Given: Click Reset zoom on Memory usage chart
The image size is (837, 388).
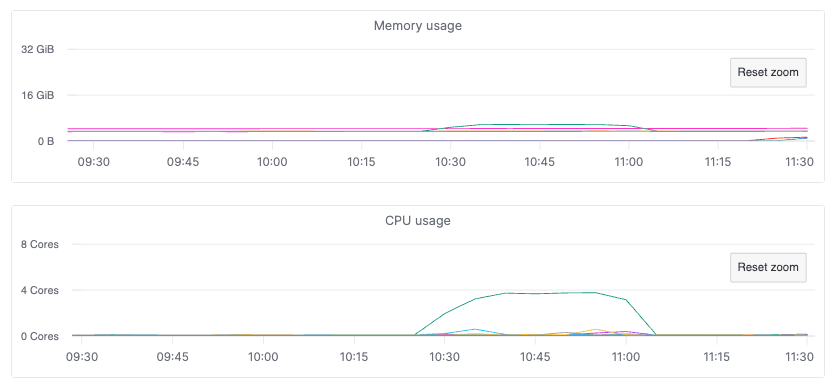Looking at the screenshot, I should coord(768,73).
